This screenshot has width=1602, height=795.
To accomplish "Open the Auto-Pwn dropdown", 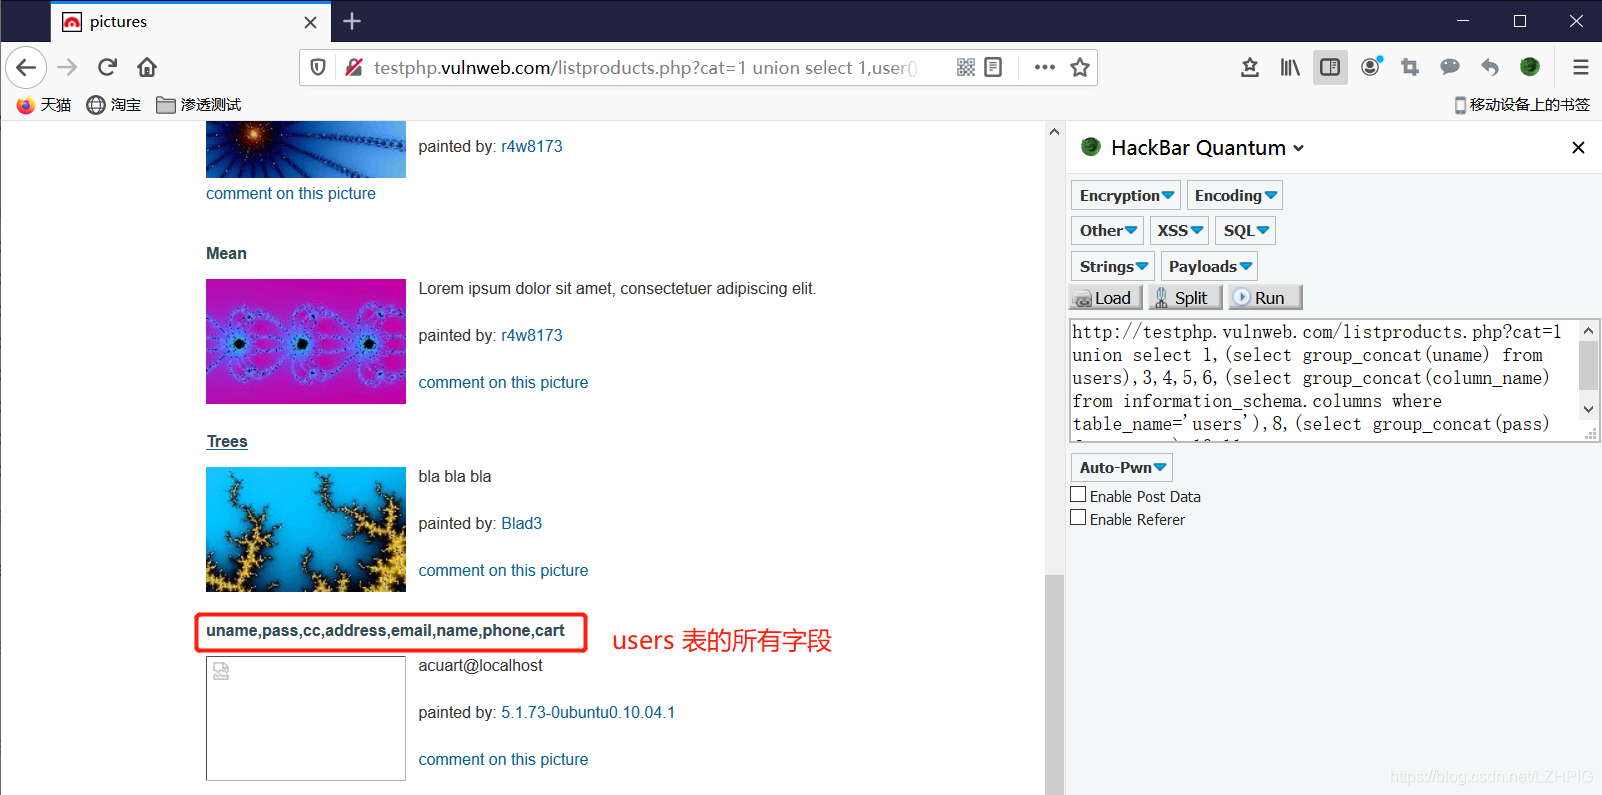I will point(1121,467).
